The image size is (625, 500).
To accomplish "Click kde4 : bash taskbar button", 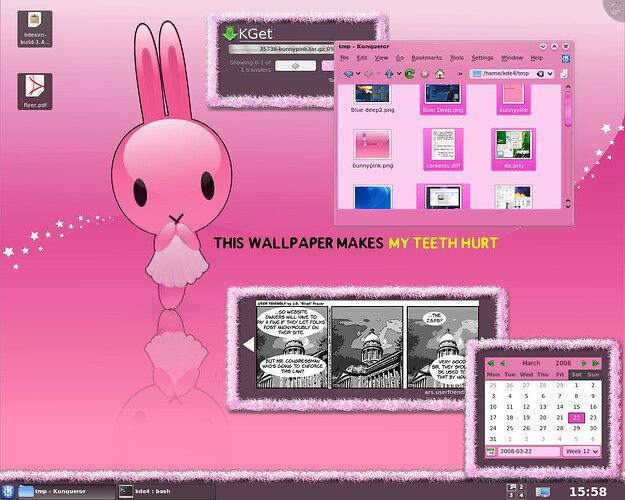I will pyautogui.click(x=166, y=491).
